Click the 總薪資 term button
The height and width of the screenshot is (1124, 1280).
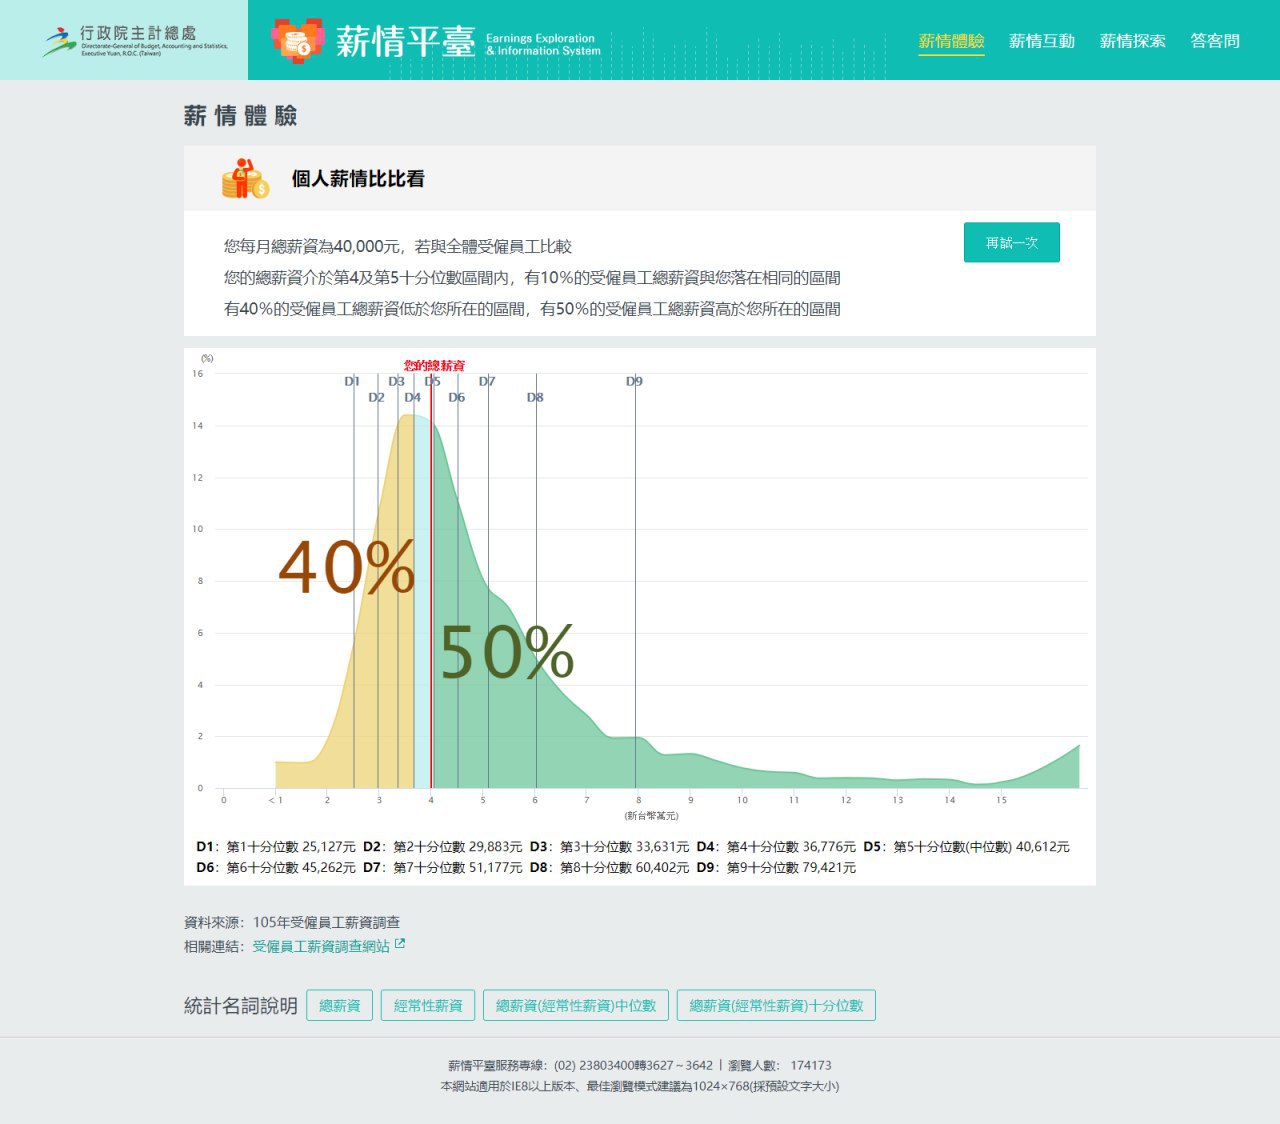tap(339, 1005)
